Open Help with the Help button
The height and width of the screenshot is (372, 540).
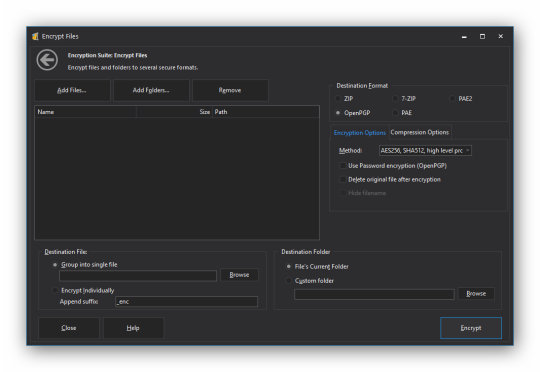pos(133,328)
